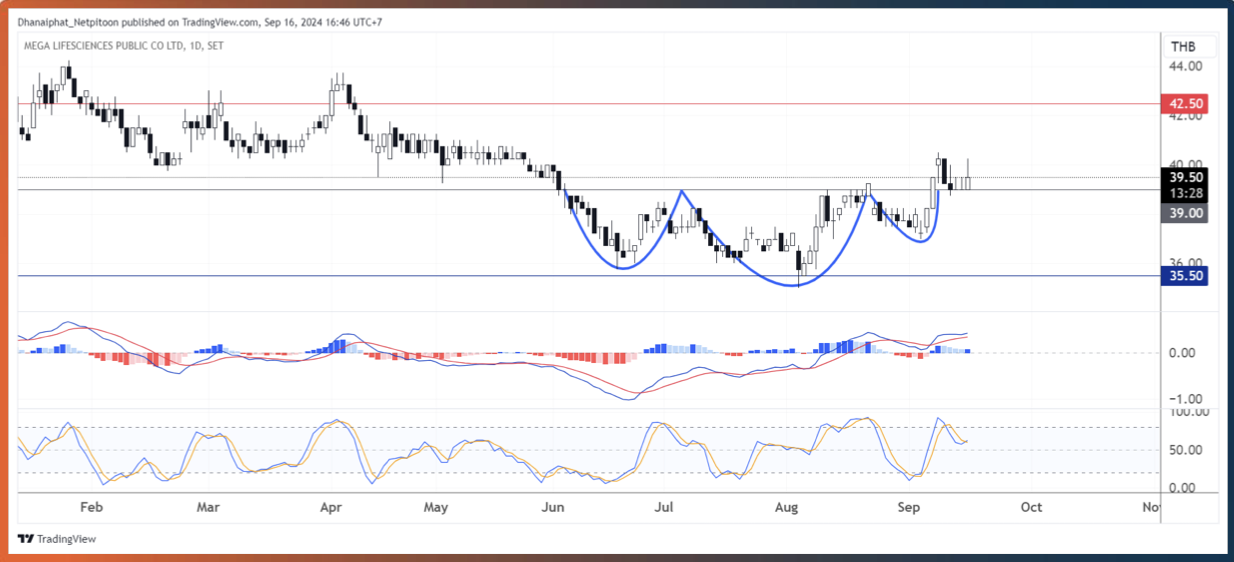Viewport: 1234px width, 562px height.
Task: Click the Apr label on time axis
Action: tap(333, 507)
